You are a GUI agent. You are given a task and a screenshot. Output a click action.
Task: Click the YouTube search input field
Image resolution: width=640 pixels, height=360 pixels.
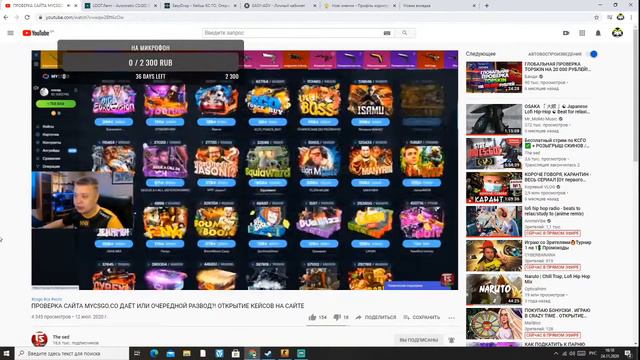(292, 33)
